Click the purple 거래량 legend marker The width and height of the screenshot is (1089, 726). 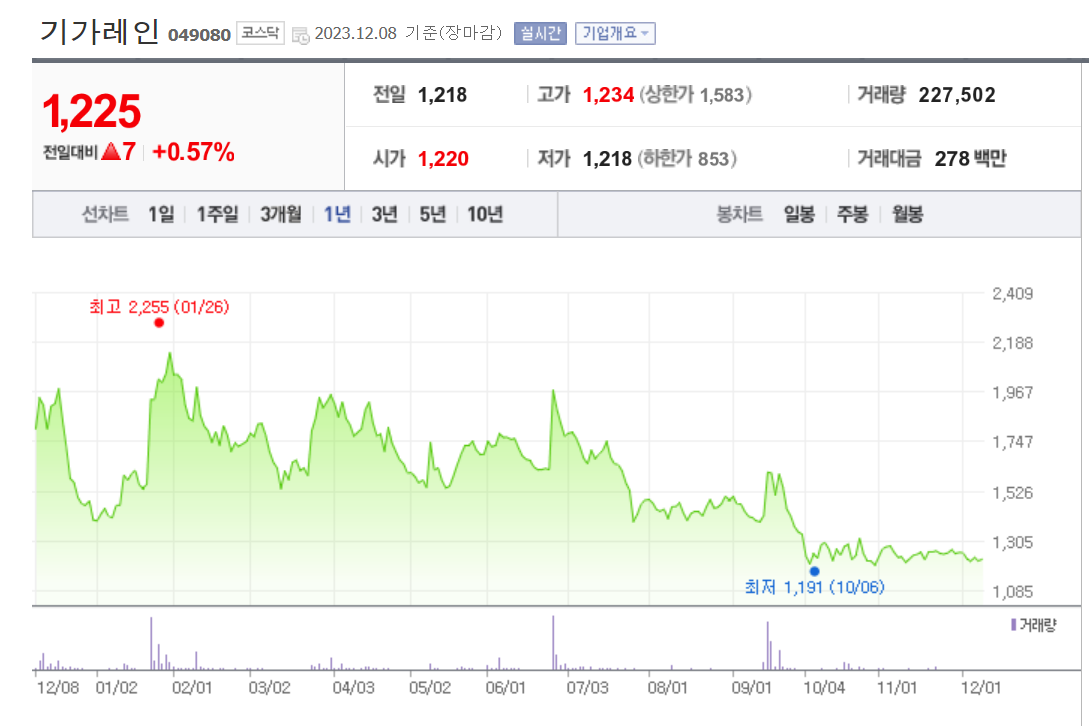tap(1014, 625)
